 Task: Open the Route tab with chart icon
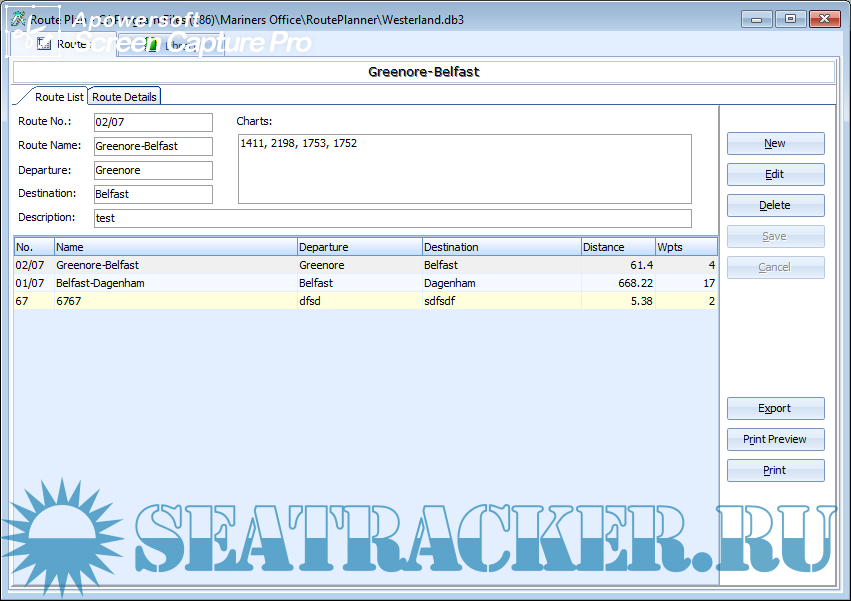(62, 44)
